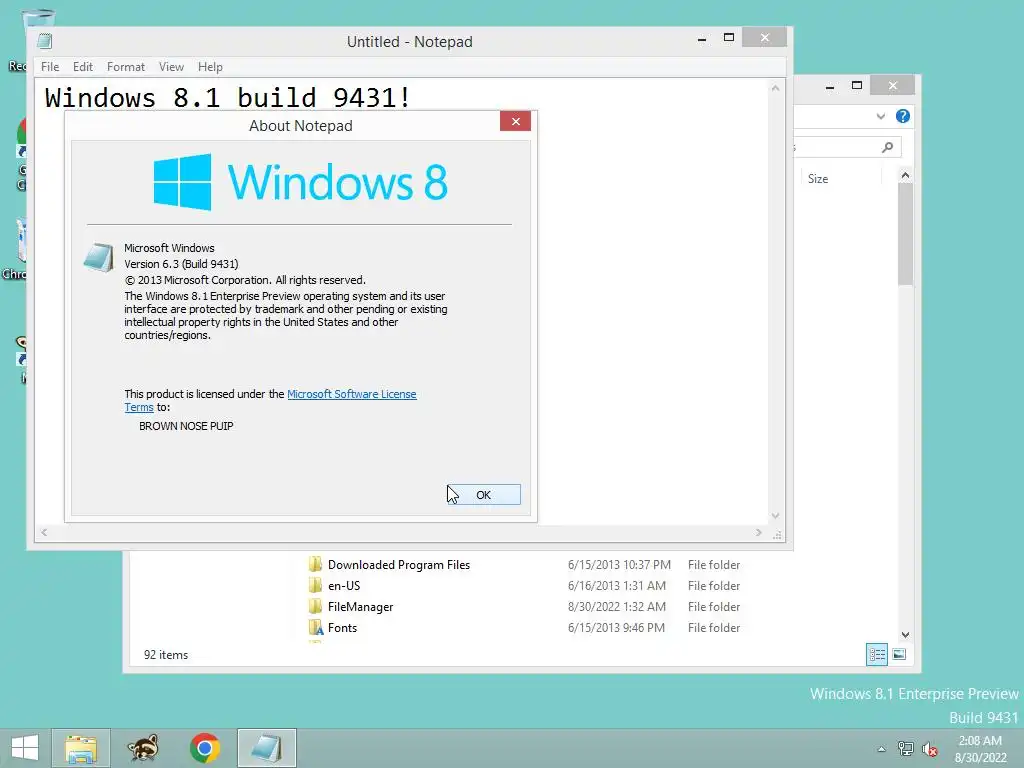Click the Fonts folder icon
Image resolution: width=1024 pixels, height=768 pixels.
click(315, 627)
